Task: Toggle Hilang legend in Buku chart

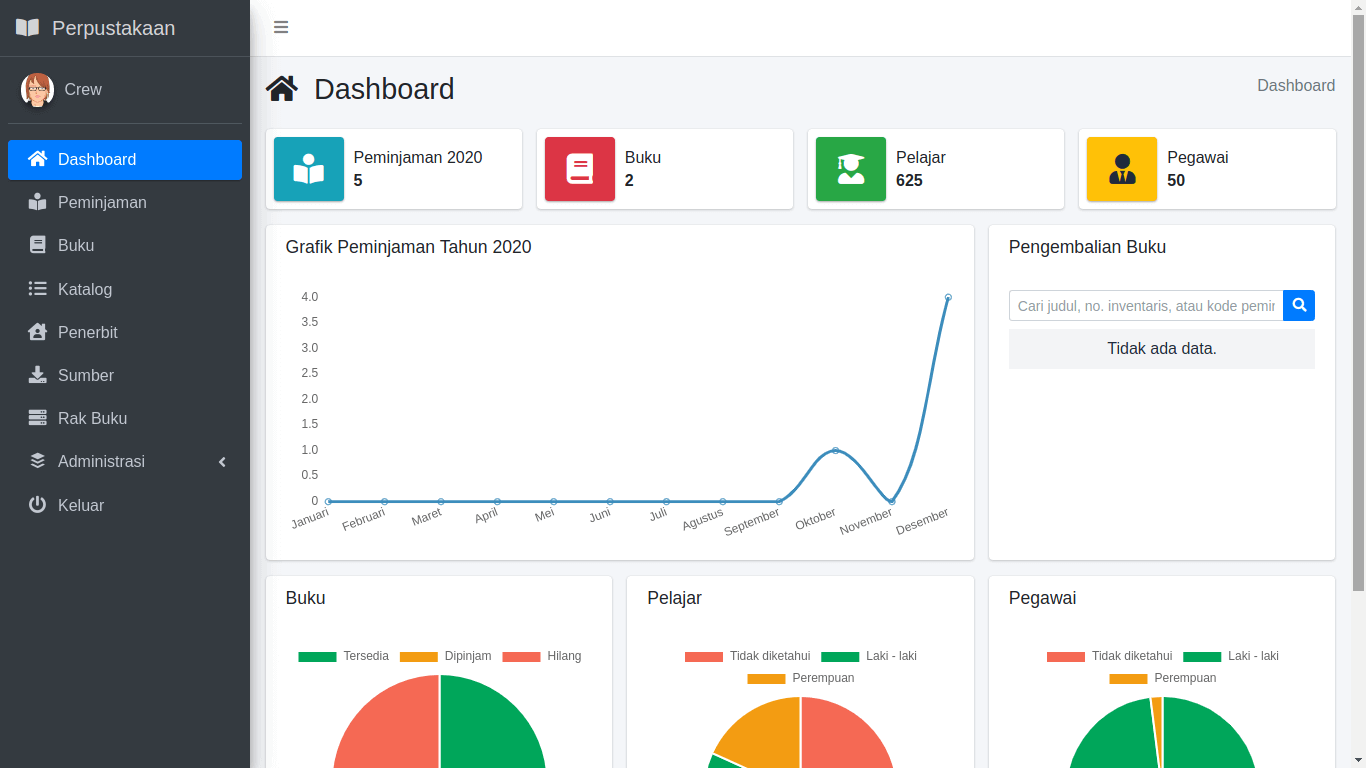Action: 541,656
